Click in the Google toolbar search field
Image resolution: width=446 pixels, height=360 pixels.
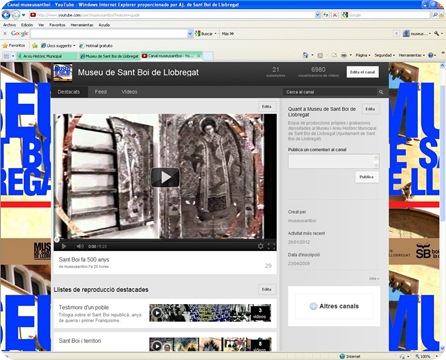(x=109, y=34)
